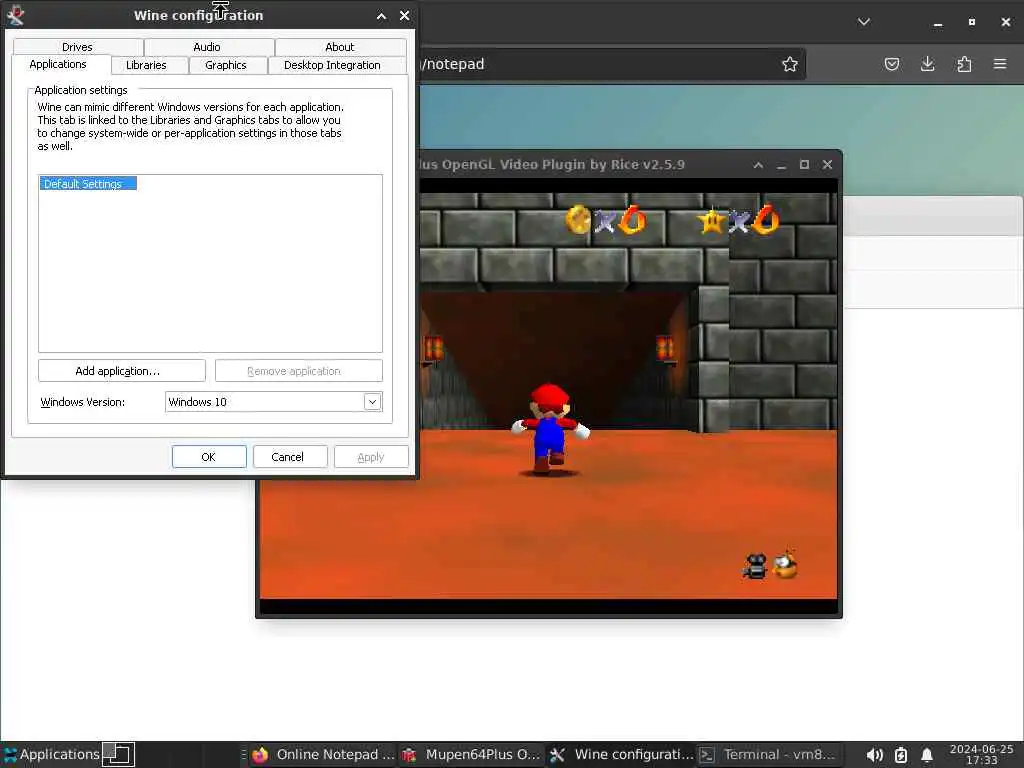Switch to Wine configuration taskbar item
Screen dimensions: 1024x768
[x=620, y=754]
